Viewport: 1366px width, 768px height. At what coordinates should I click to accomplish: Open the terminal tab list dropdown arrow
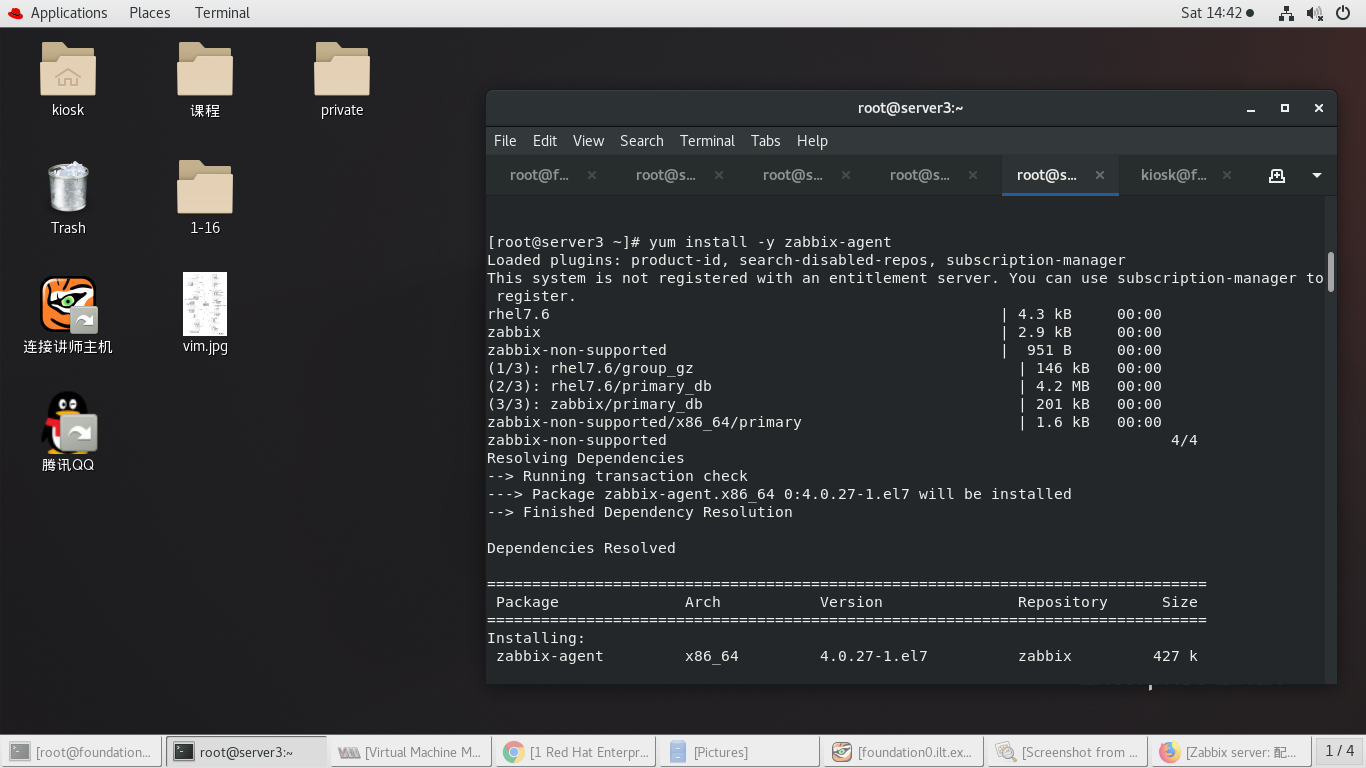(1317, 175)
